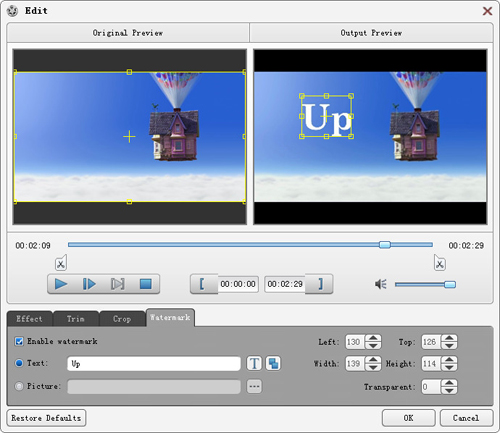Click the Restore Defaults button

pos(46,418)
